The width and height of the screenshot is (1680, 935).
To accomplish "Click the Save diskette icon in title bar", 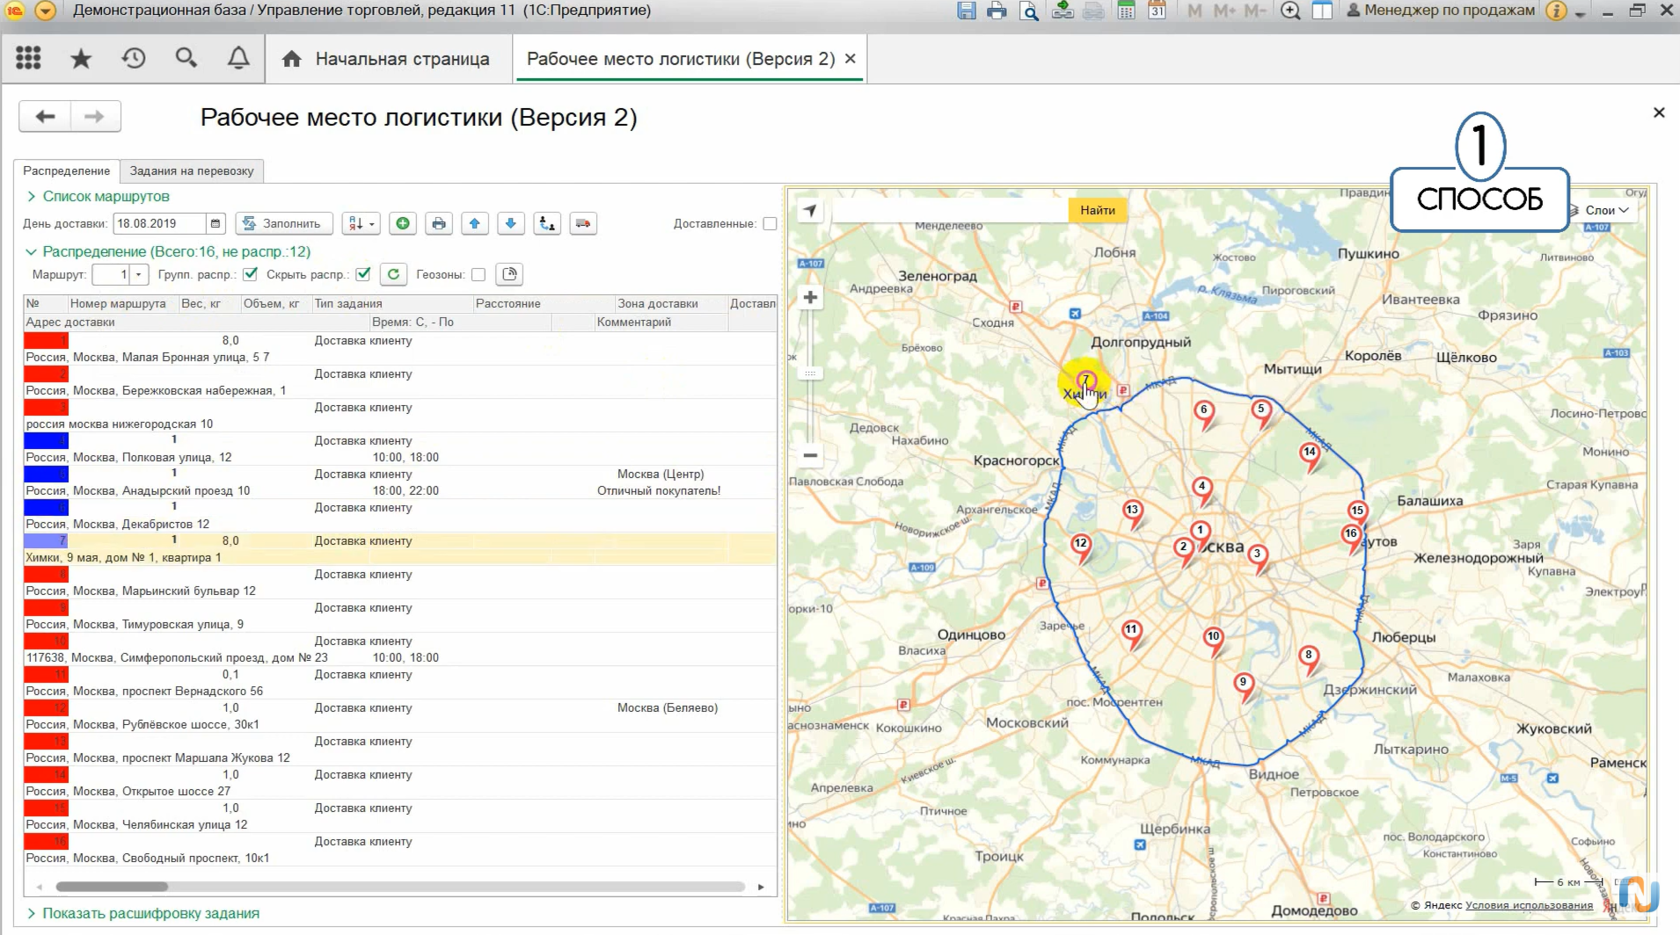I will [x=966, y=11].
